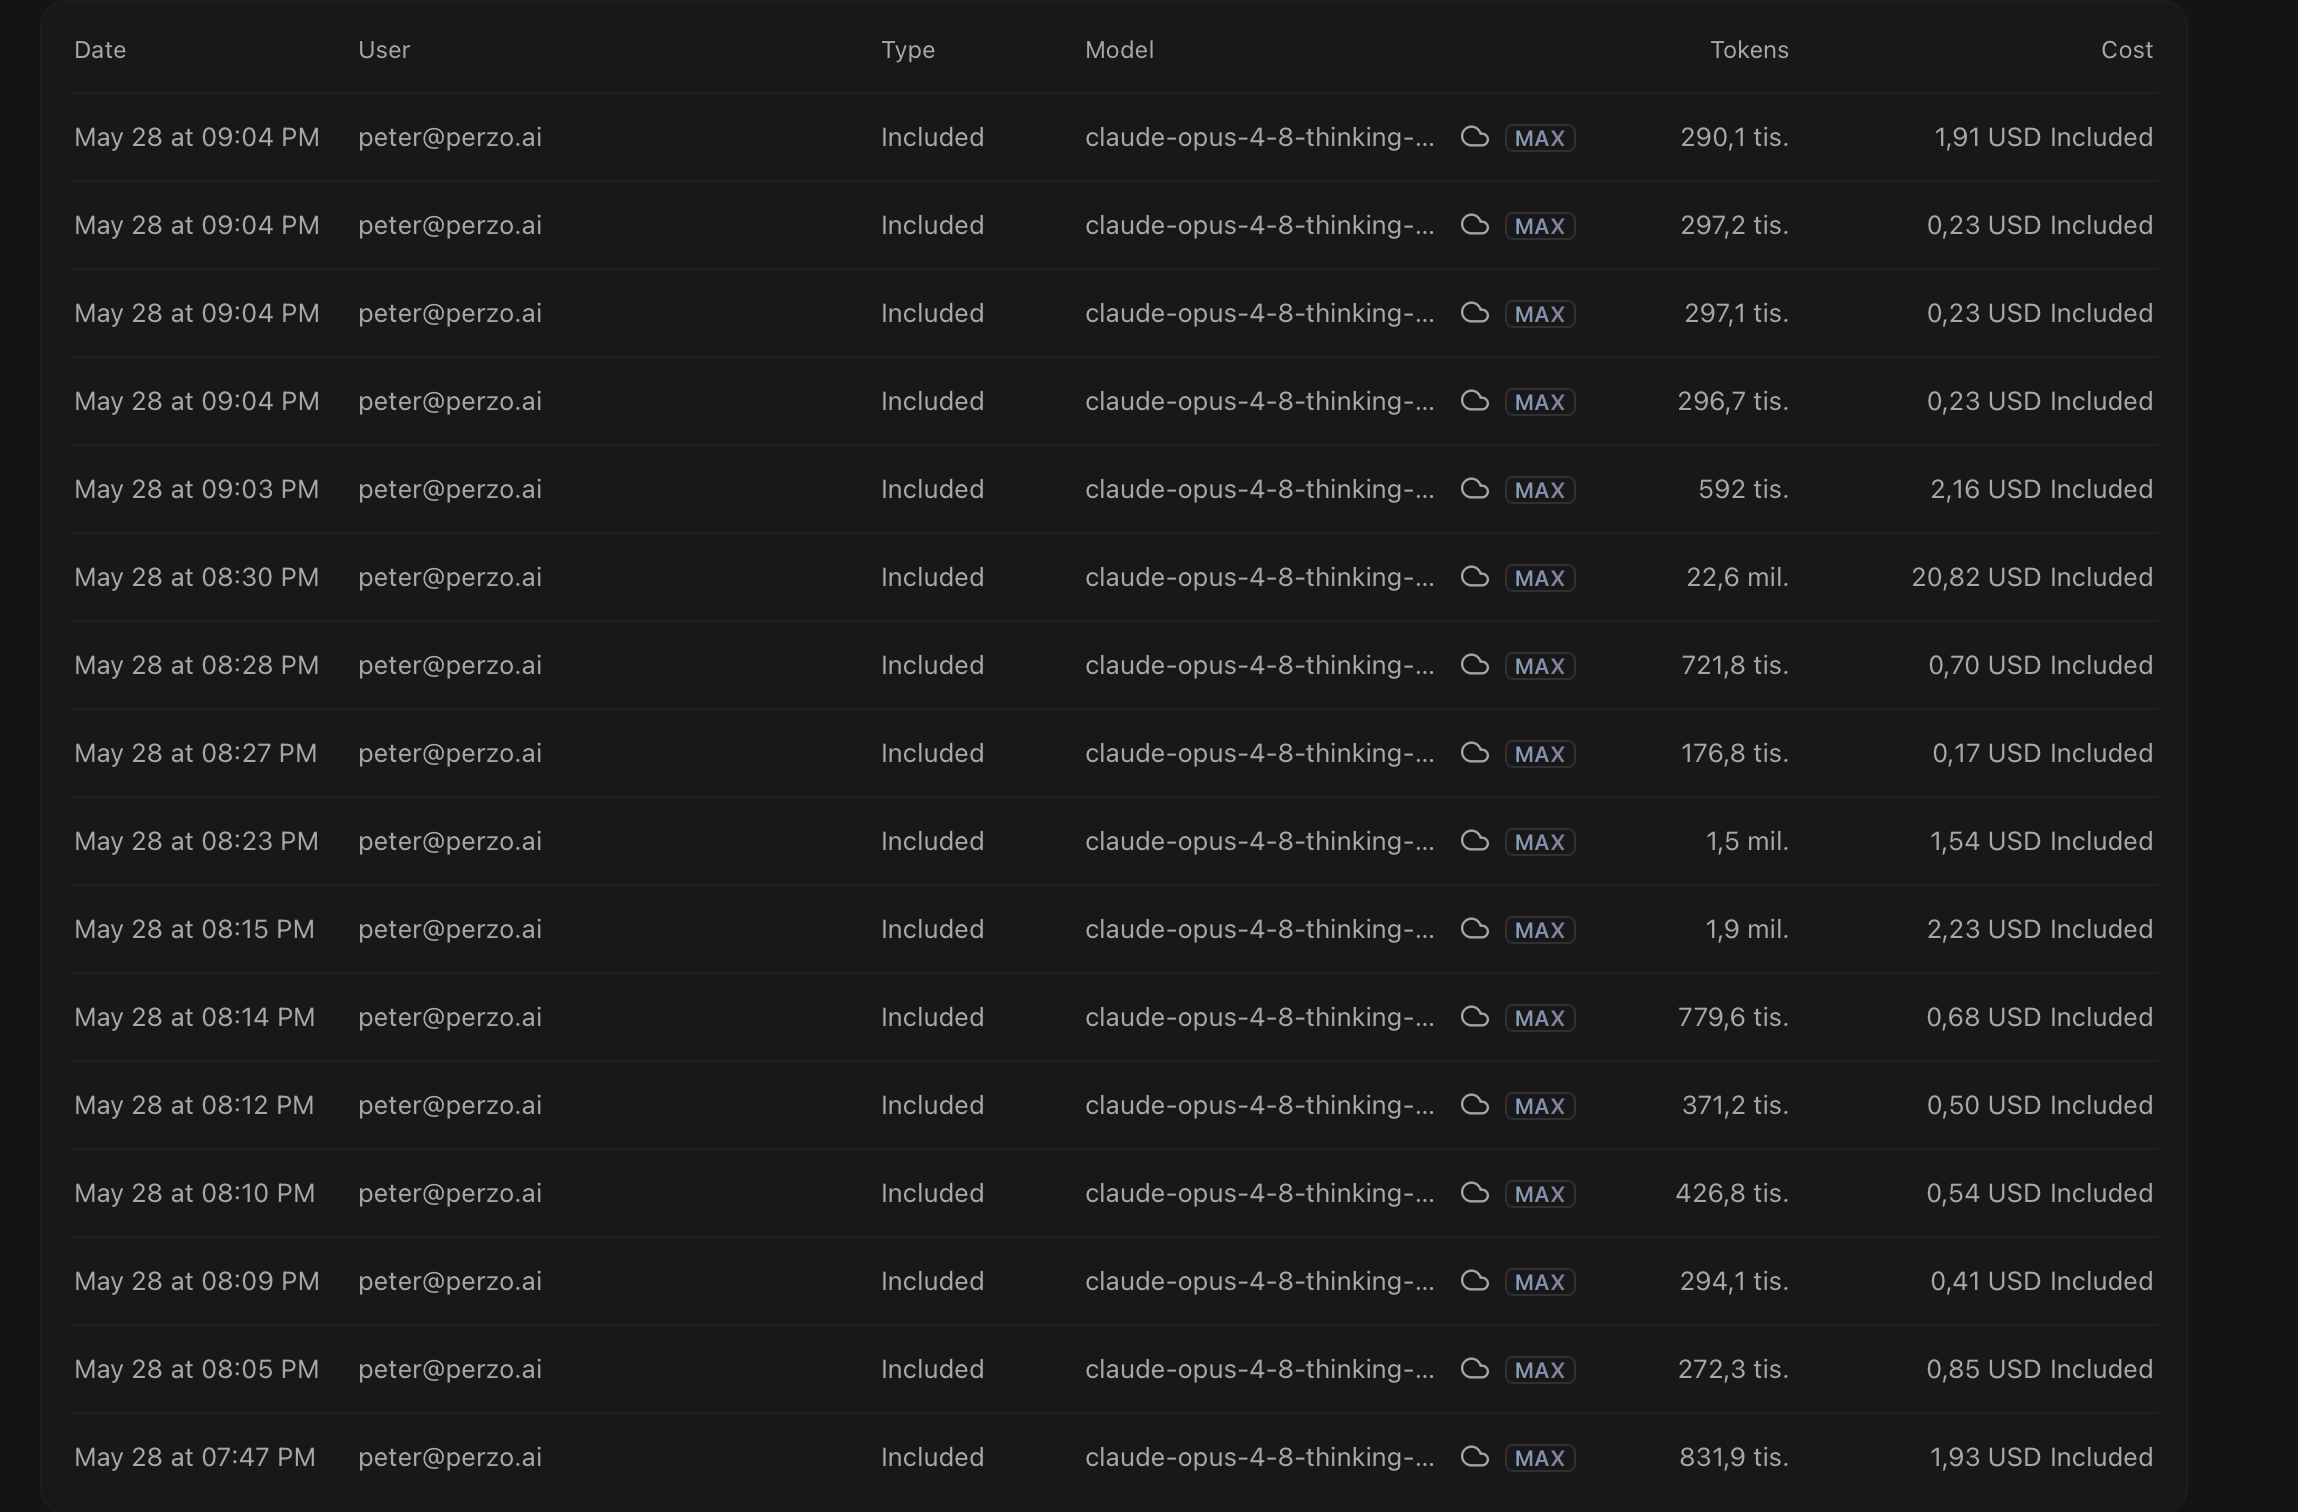Click cloud icon in the 297,1 tis. row

click(x=1474, y=313)
